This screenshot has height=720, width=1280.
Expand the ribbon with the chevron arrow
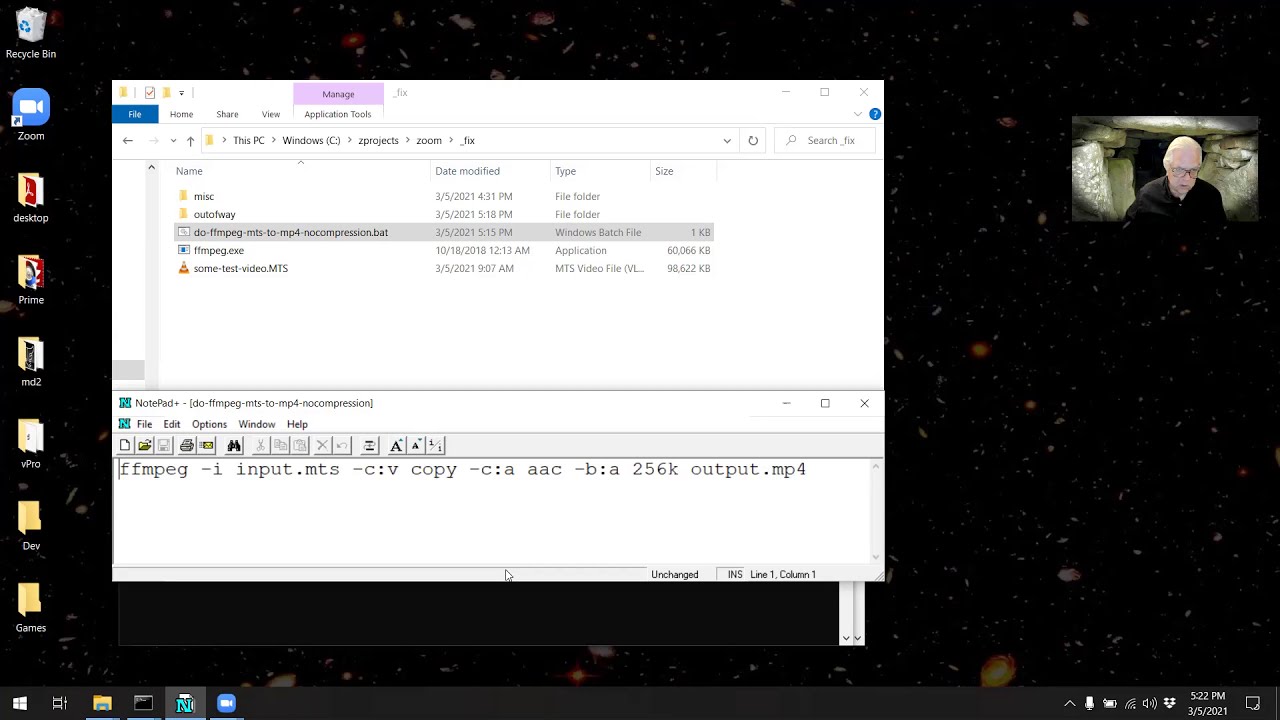857,114
